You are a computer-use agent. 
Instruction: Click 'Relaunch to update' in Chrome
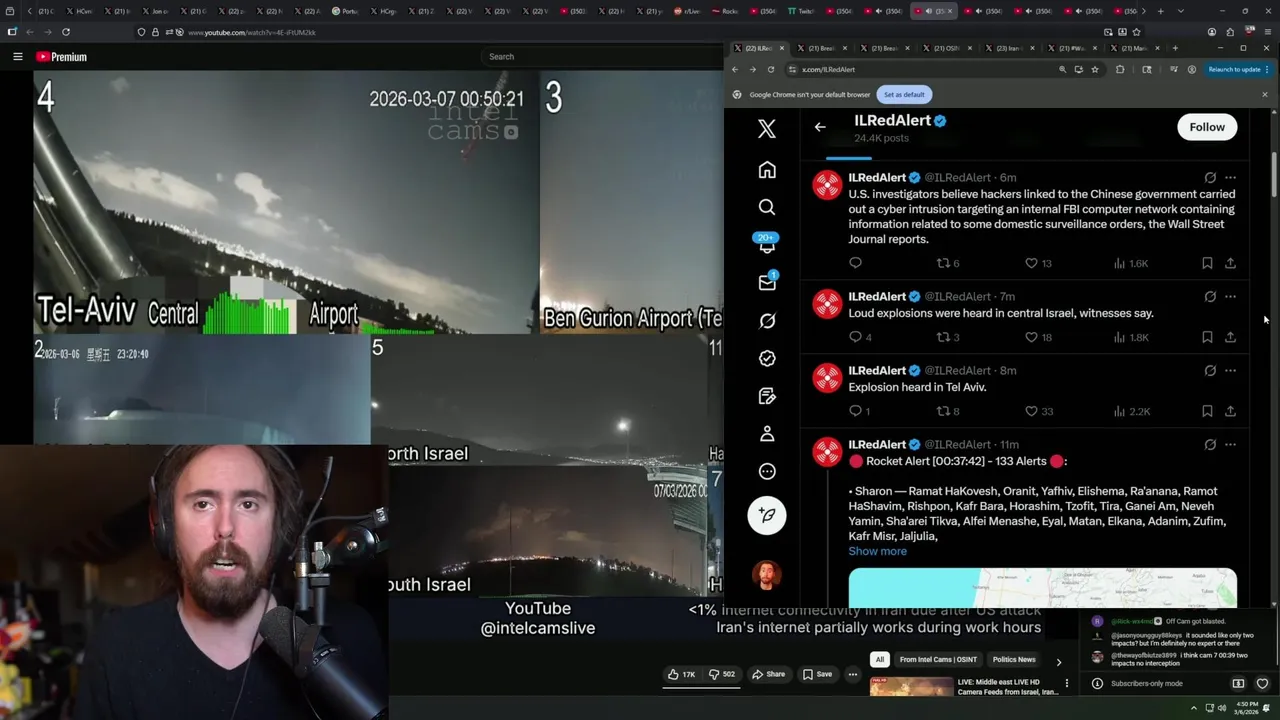coord(1233,70)
